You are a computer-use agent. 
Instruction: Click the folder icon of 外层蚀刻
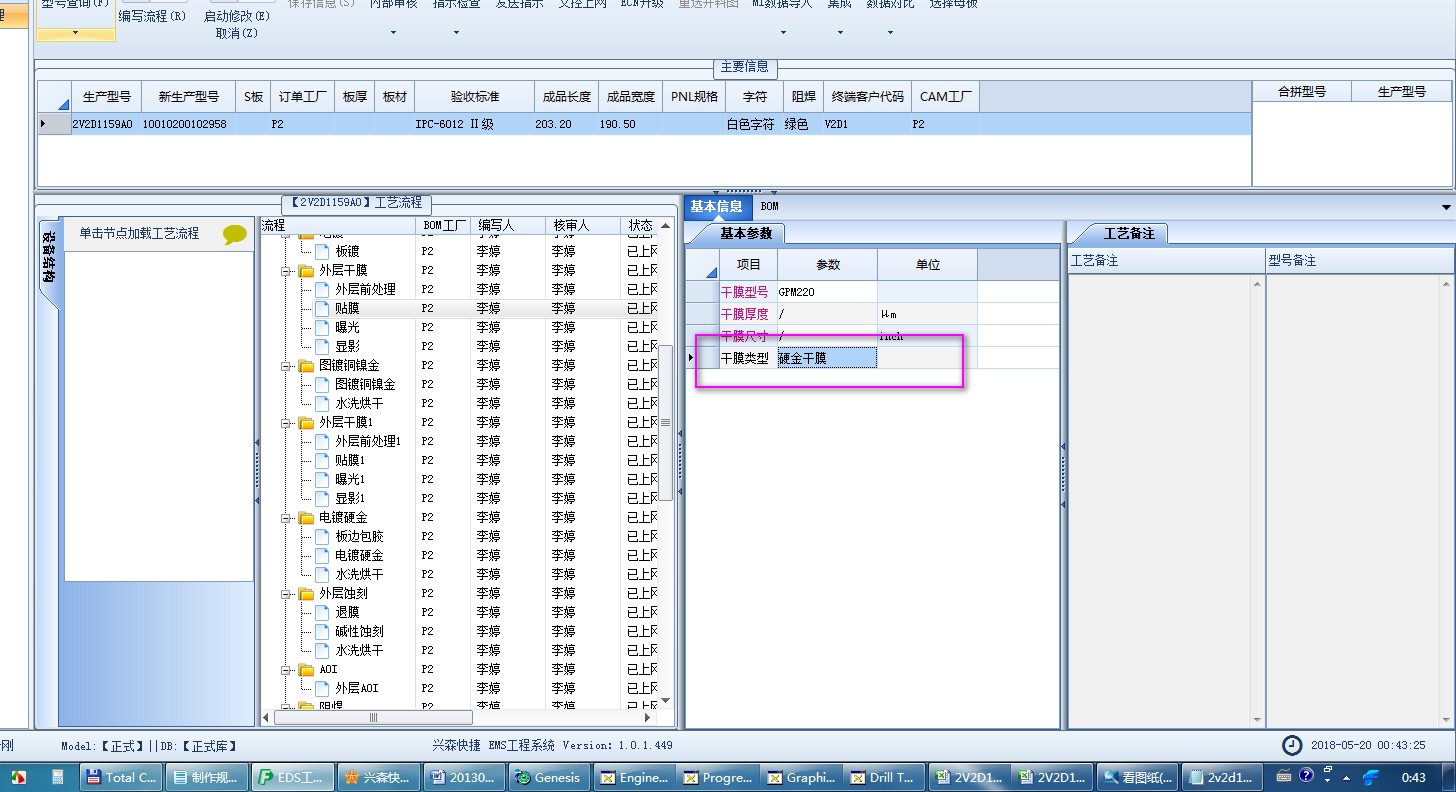[306, 594]
